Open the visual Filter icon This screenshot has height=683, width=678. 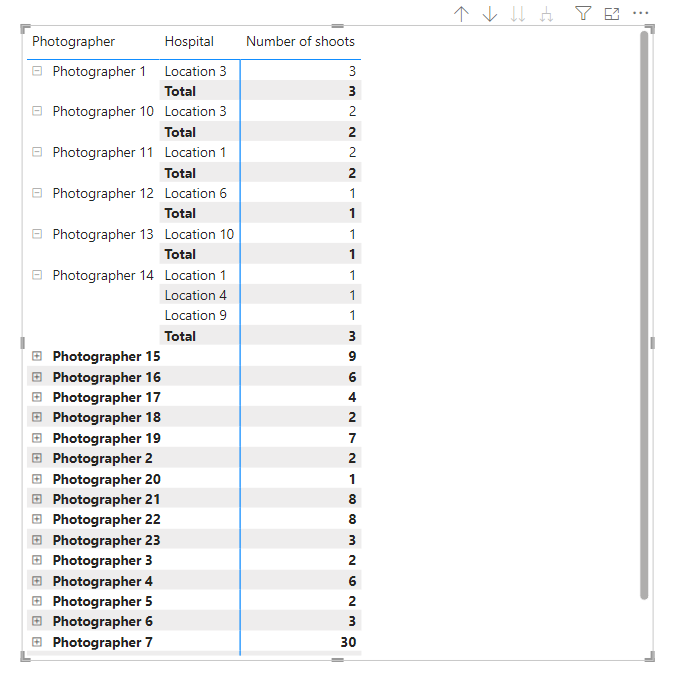(x=583, y=14)
